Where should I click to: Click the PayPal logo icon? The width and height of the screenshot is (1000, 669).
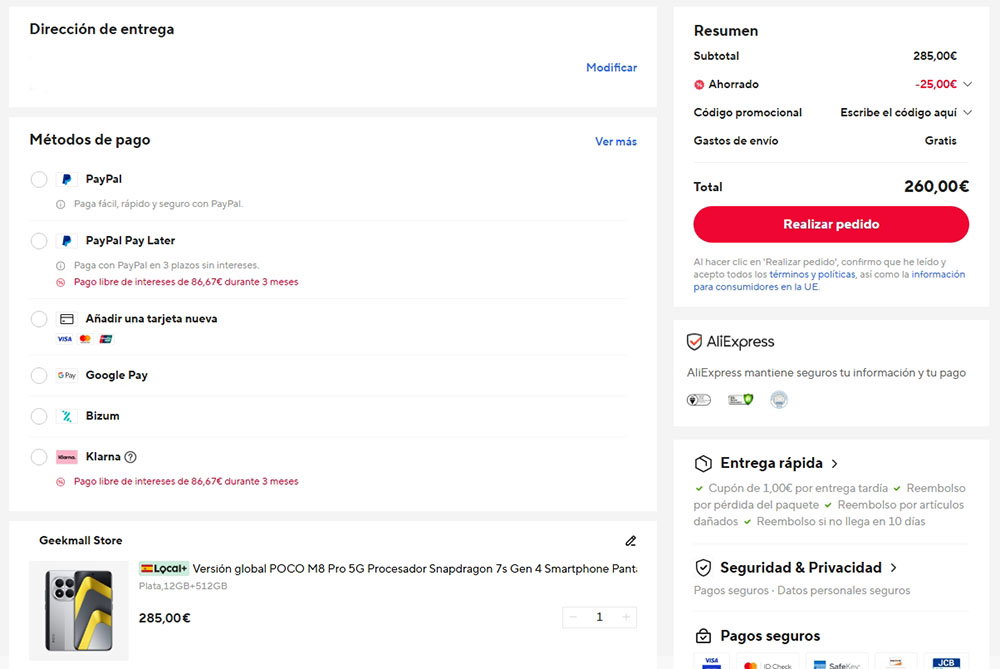tap(66, 179)
